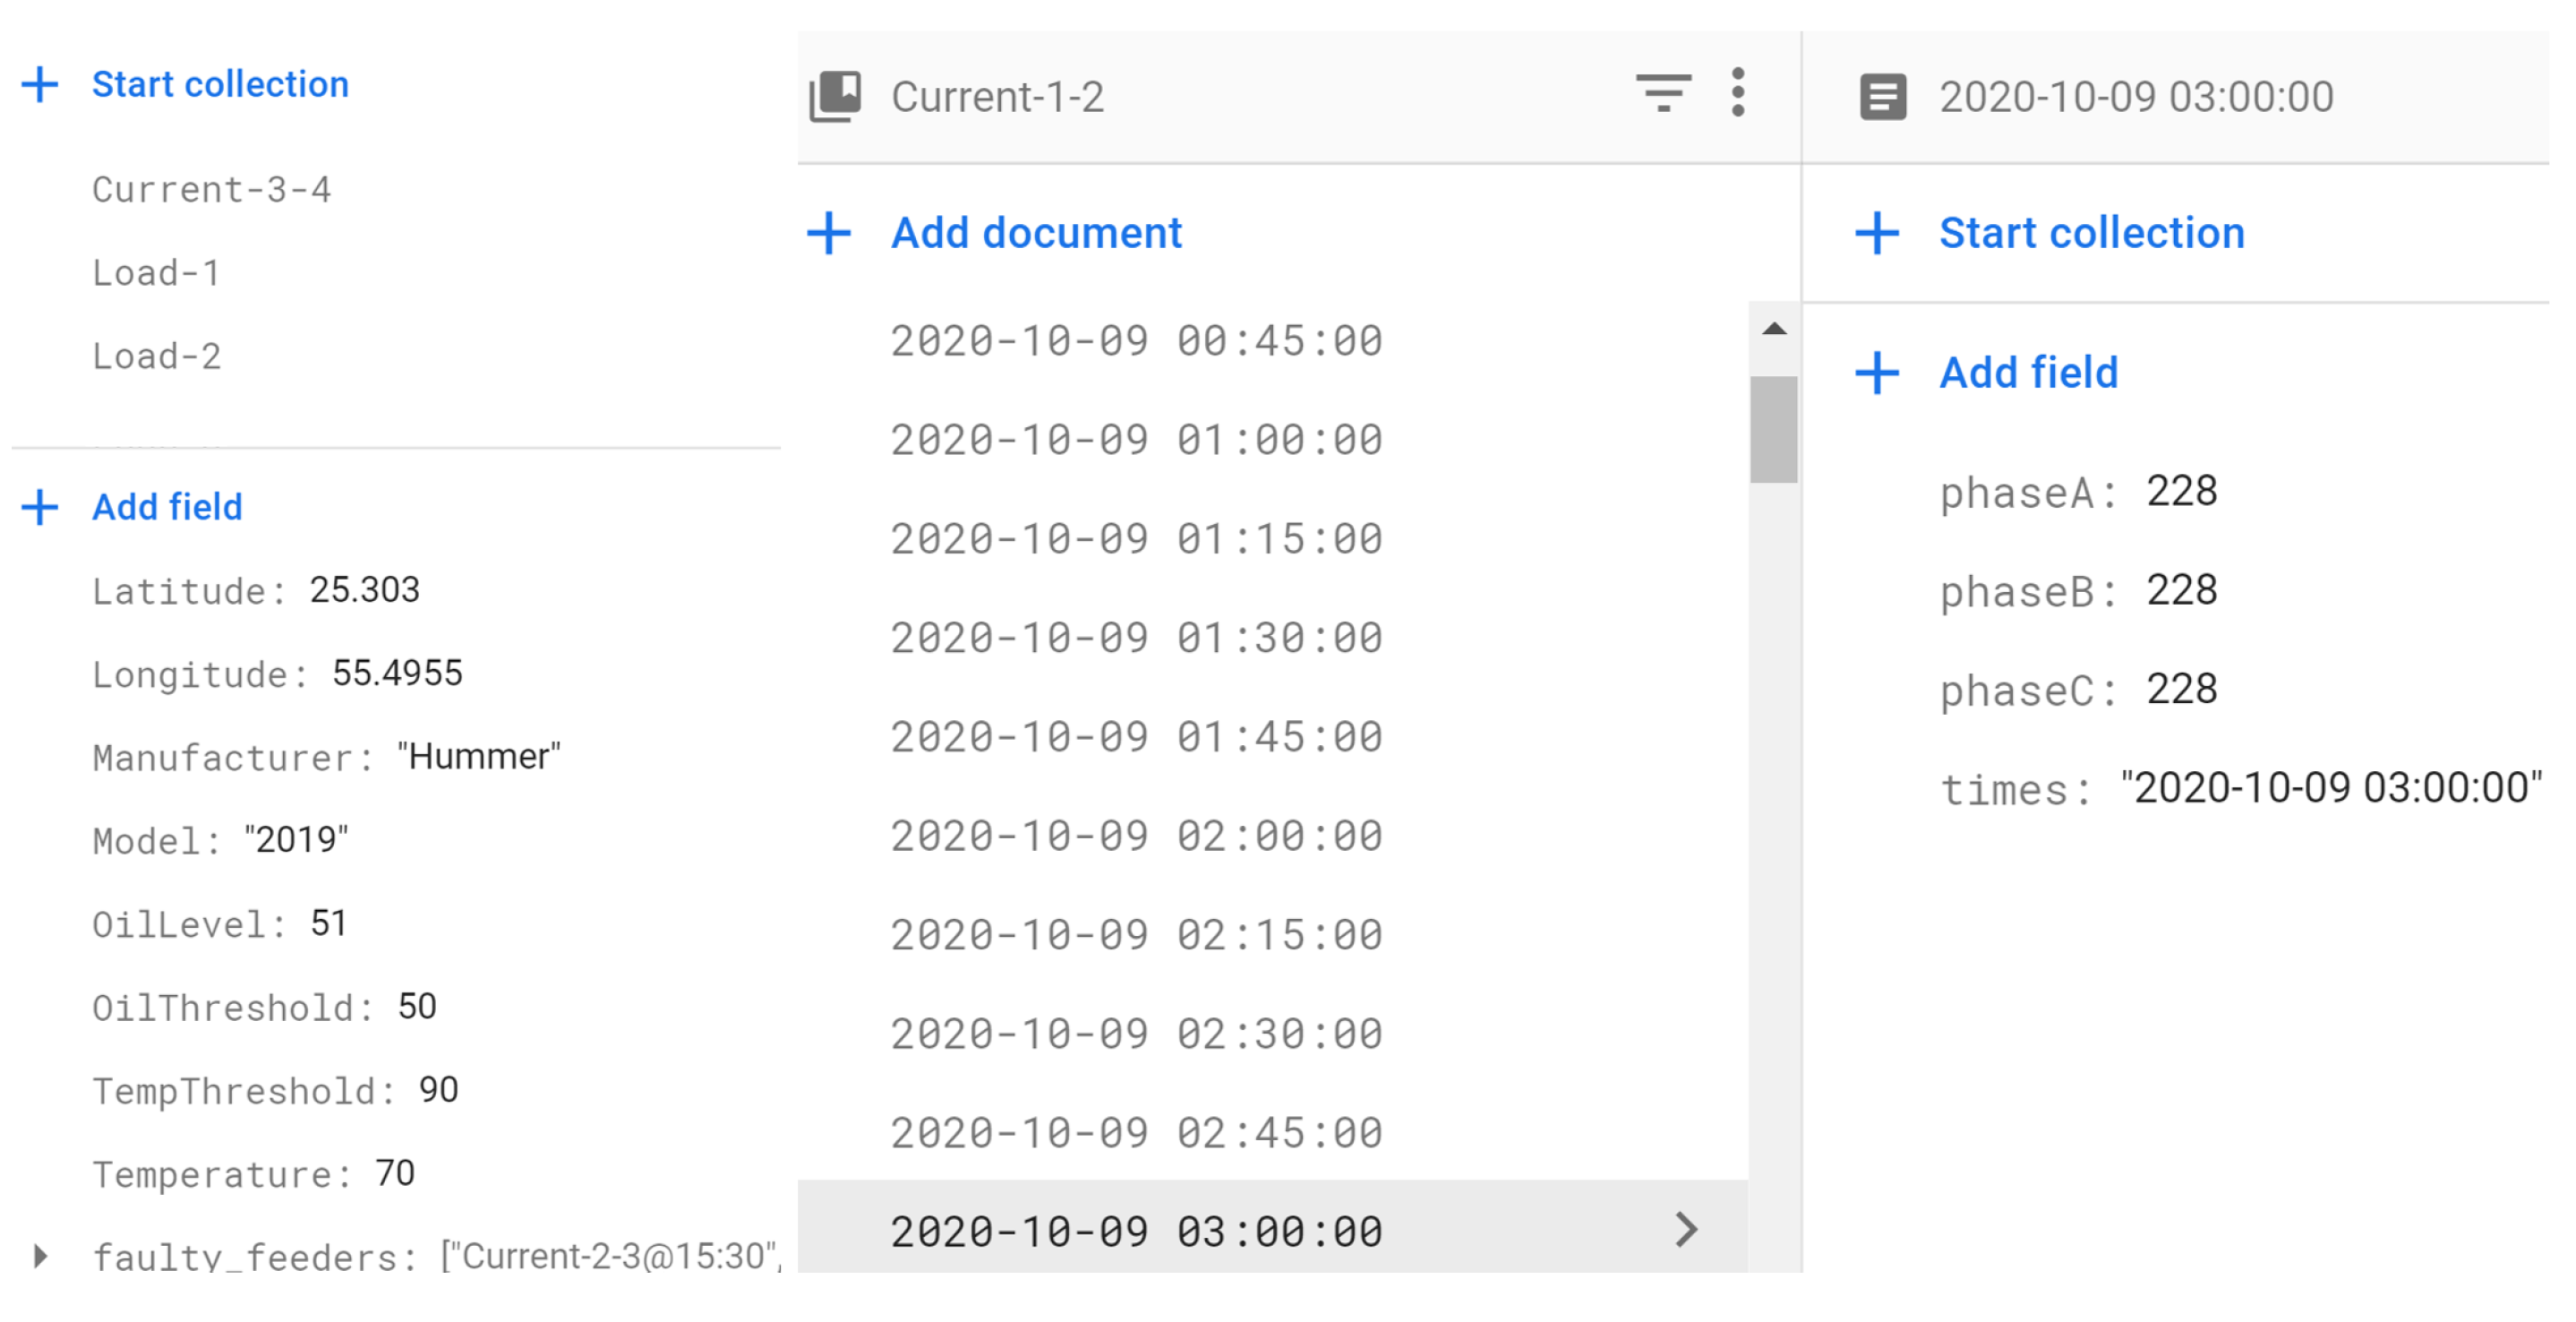Select the Load-1 collection
The width and height of the screenshot is (2576, 1322).
click(156, 272)
